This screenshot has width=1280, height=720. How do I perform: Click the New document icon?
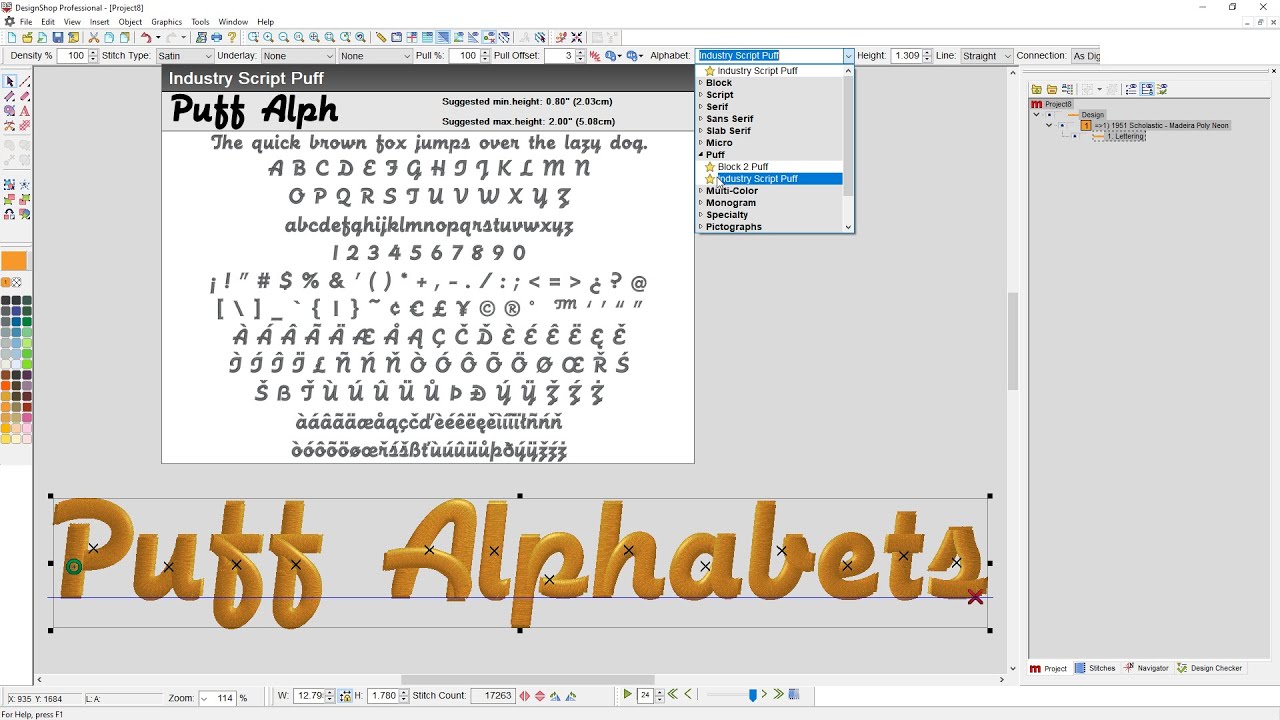coord(12,38)
